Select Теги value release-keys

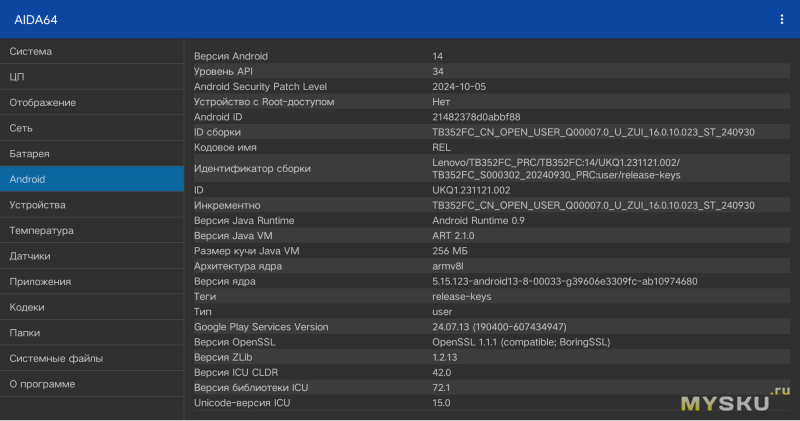(461, 296)
